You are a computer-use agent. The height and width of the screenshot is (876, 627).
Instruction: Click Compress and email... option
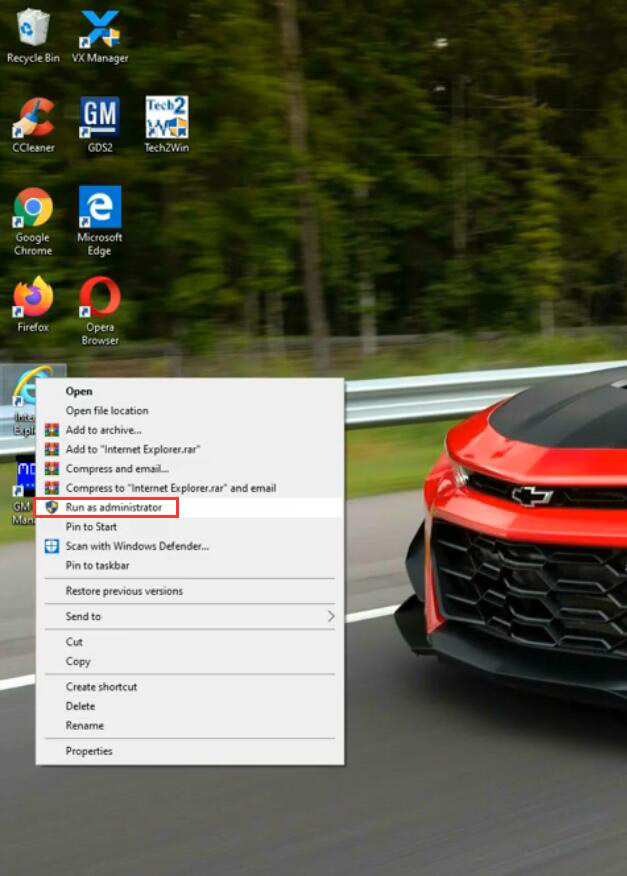117,469
